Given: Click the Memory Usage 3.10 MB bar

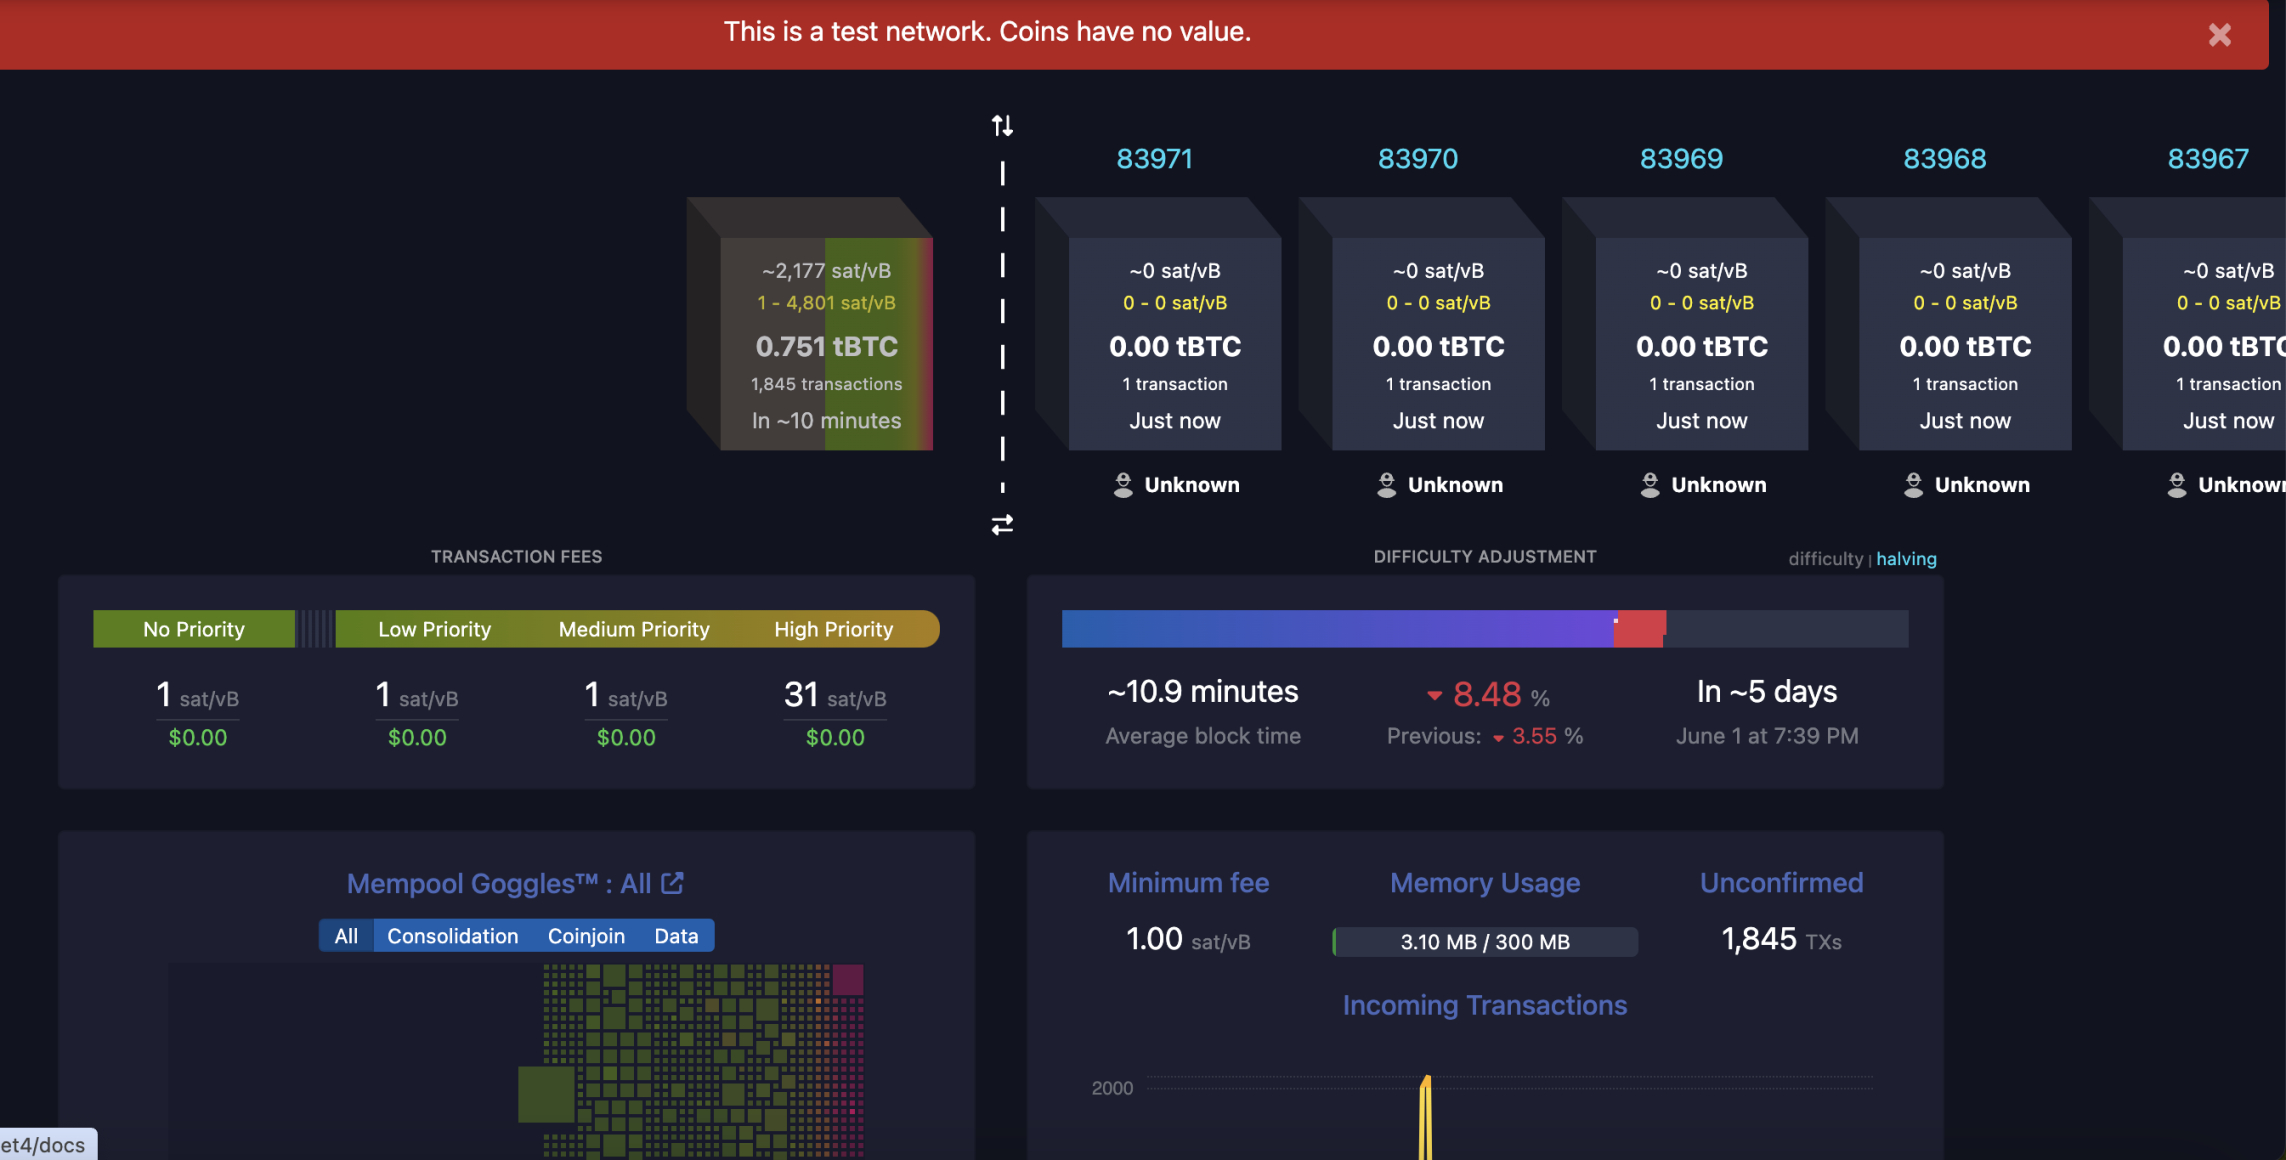Looking at the screenshot, I should 1485,942.
